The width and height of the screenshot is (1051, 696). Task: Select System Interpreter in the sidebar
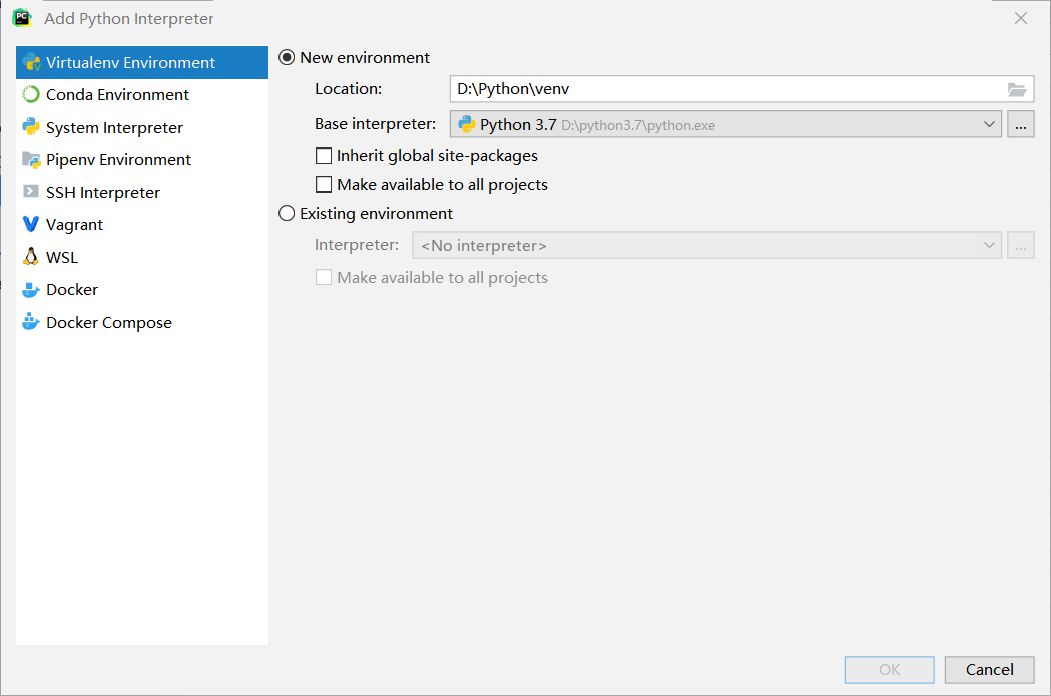click(142, 127)
